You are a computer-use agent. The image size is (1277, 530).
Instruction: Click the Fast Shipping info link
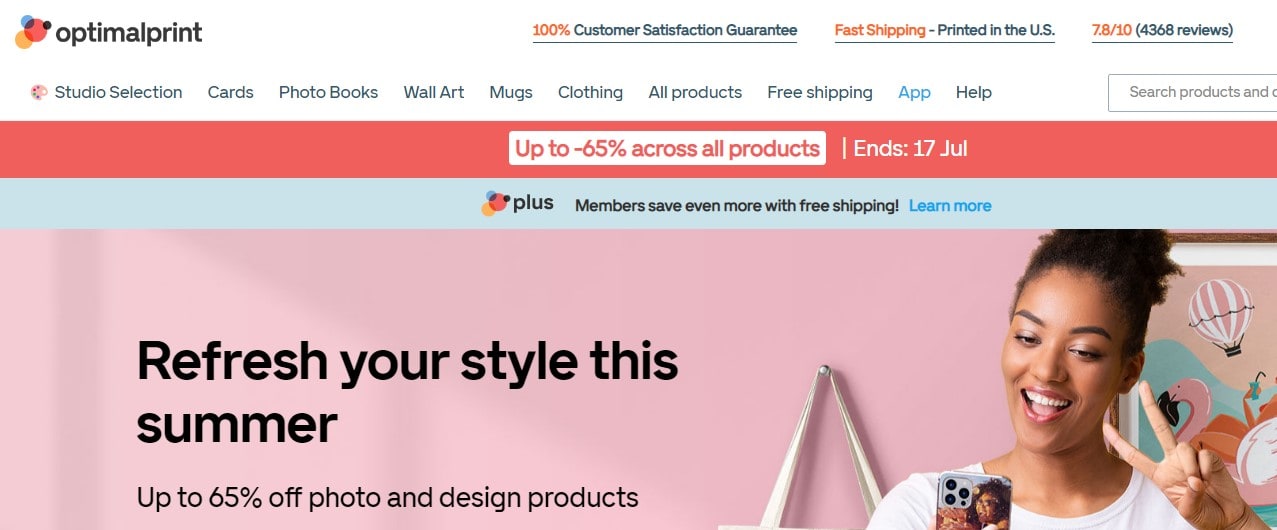(944, 31)
